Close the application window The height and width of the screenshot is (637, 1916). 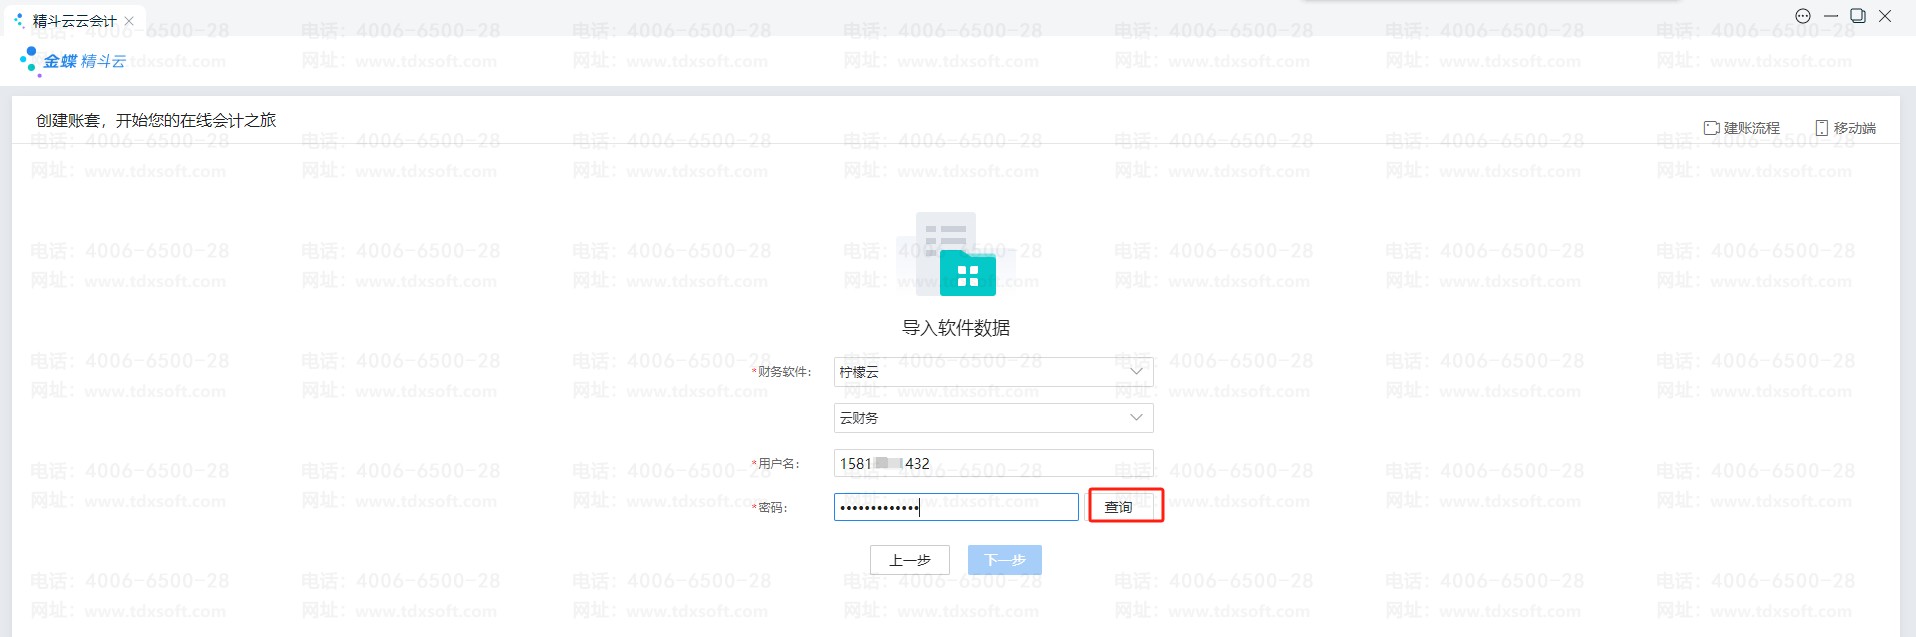1885,16
